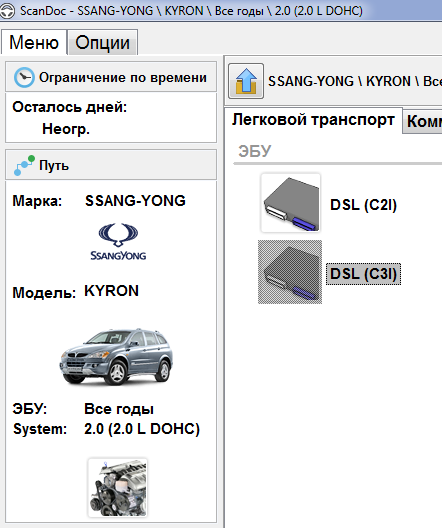Click the Все годы value text
The height and width of the screenshot is (528, 442).
point(119,409)
